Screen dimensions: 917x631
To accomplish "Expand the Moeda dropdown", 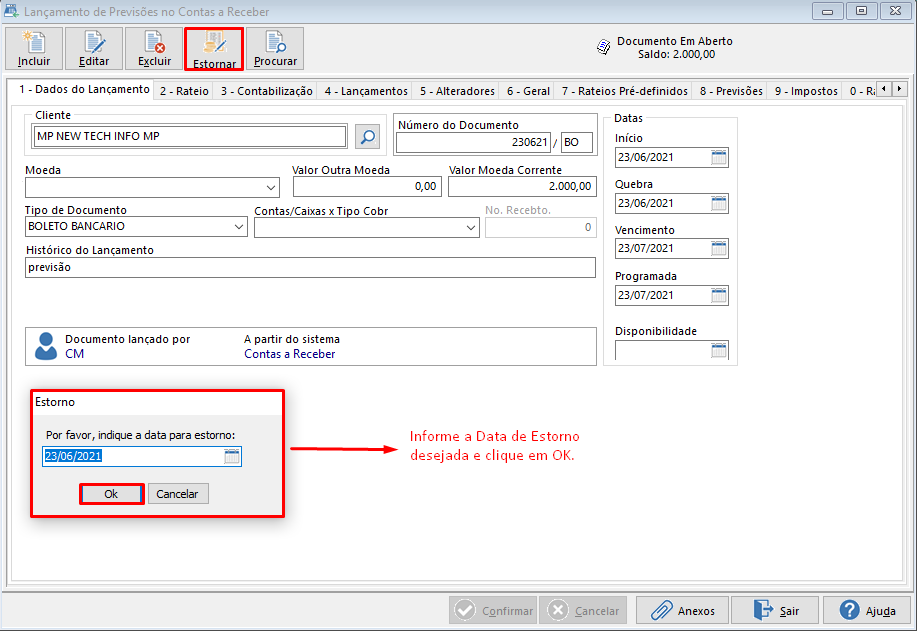I will coord(271,188).
